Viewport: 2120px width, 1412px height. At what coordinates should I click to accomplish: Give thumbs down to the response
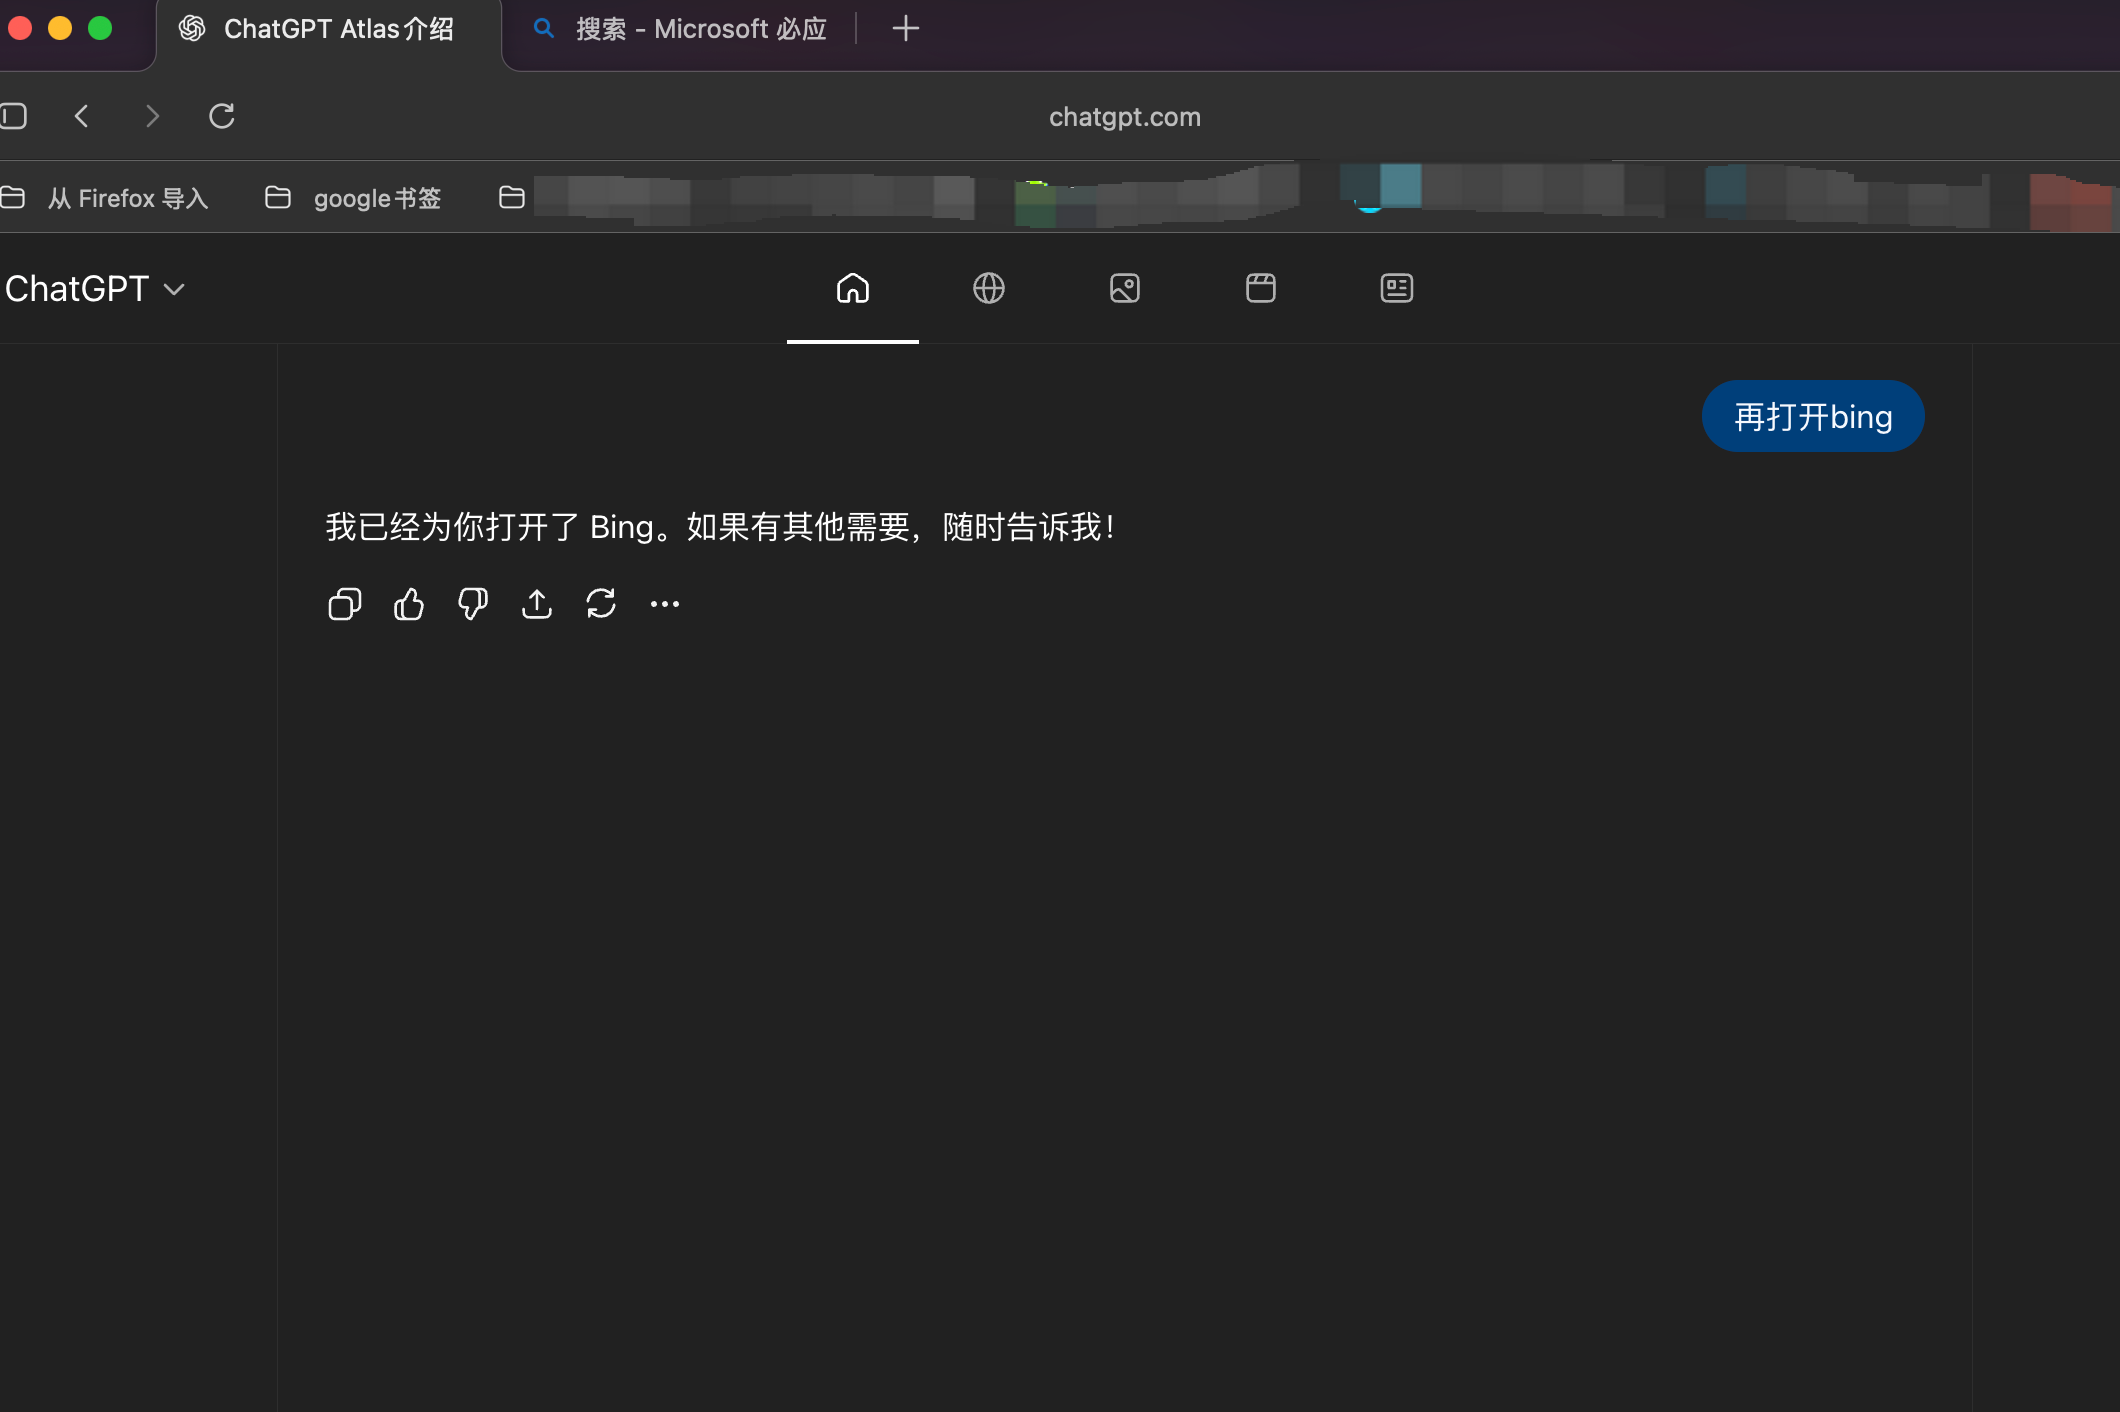point(472,604)
